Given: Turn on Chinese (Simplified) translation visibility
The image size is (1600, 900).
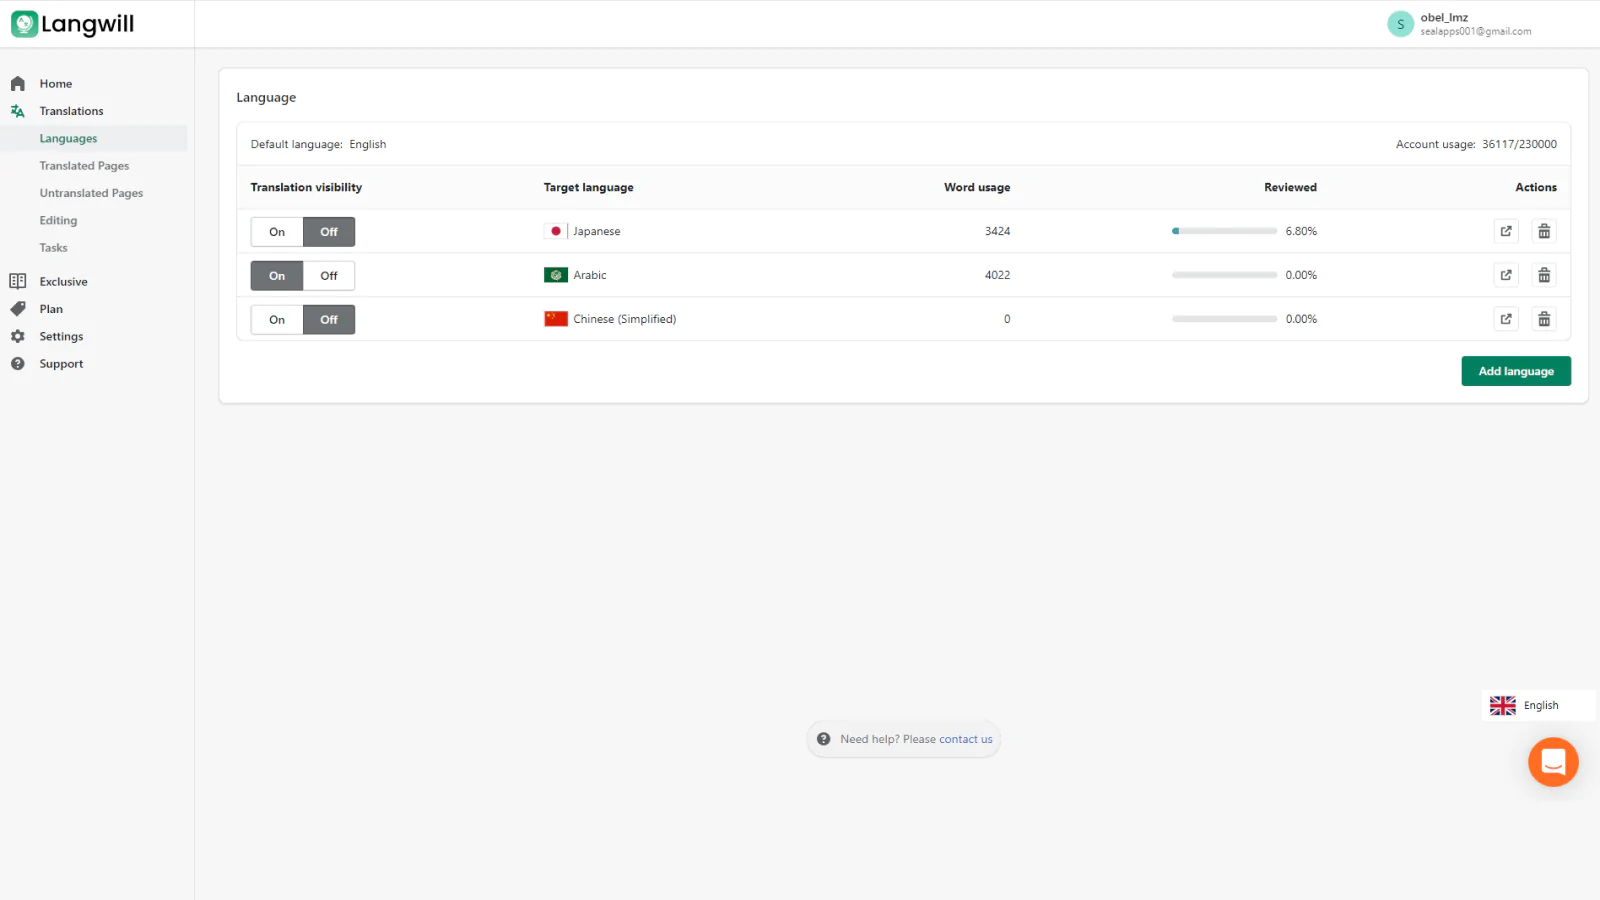Looking at the screenshot, I should [x=277, y=320].
